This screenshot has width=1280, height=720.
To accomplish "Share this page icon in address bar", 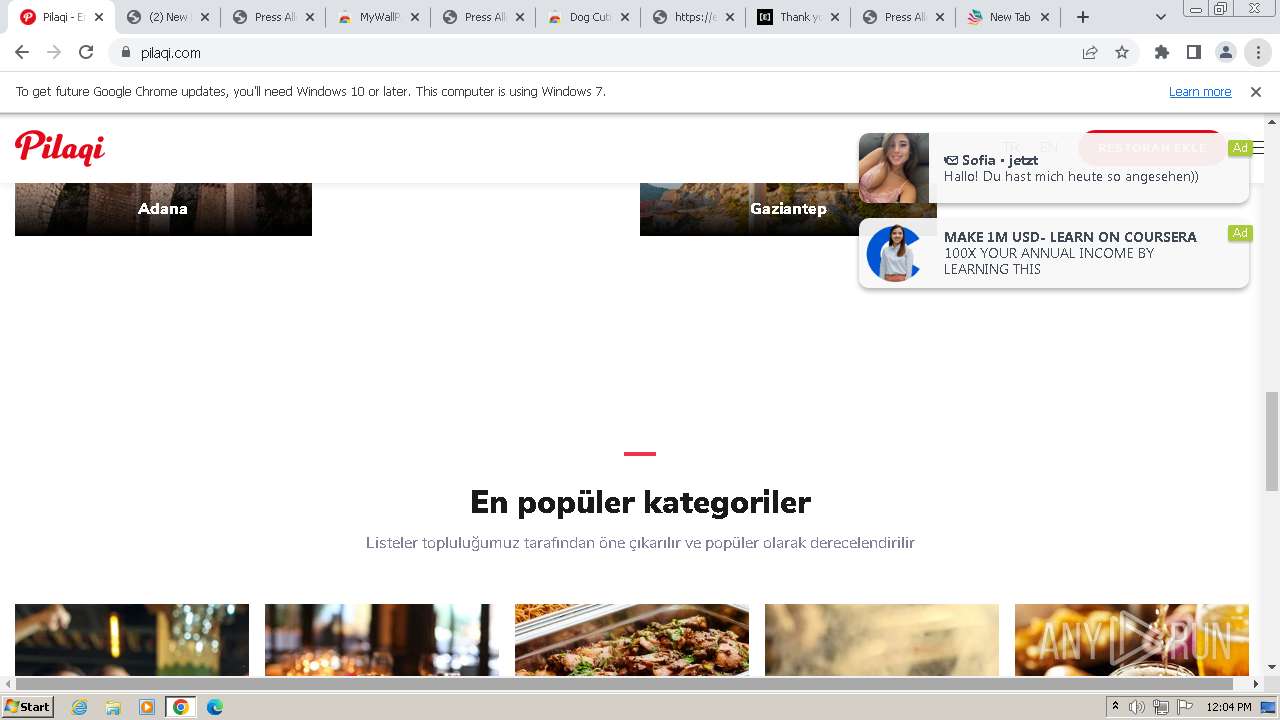I will point(1090,53).
